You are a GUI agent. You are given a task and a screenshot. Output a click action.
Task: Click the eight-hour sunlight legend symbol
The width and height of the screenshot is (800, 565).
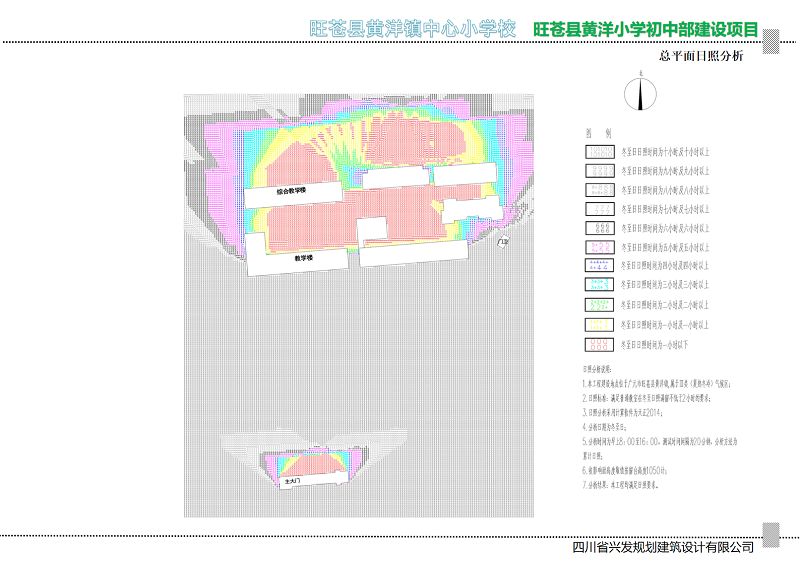[x=599, y=190]
